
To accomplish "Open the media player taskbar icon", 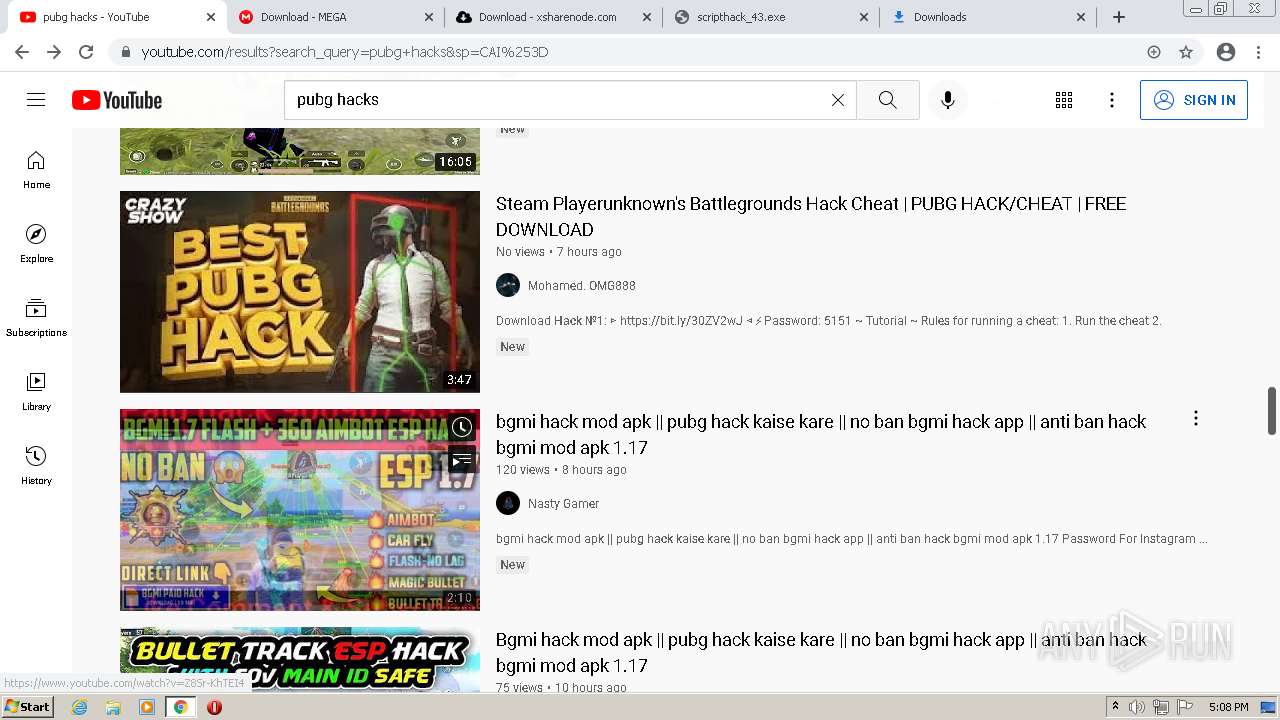I will (x=147, y=707).
